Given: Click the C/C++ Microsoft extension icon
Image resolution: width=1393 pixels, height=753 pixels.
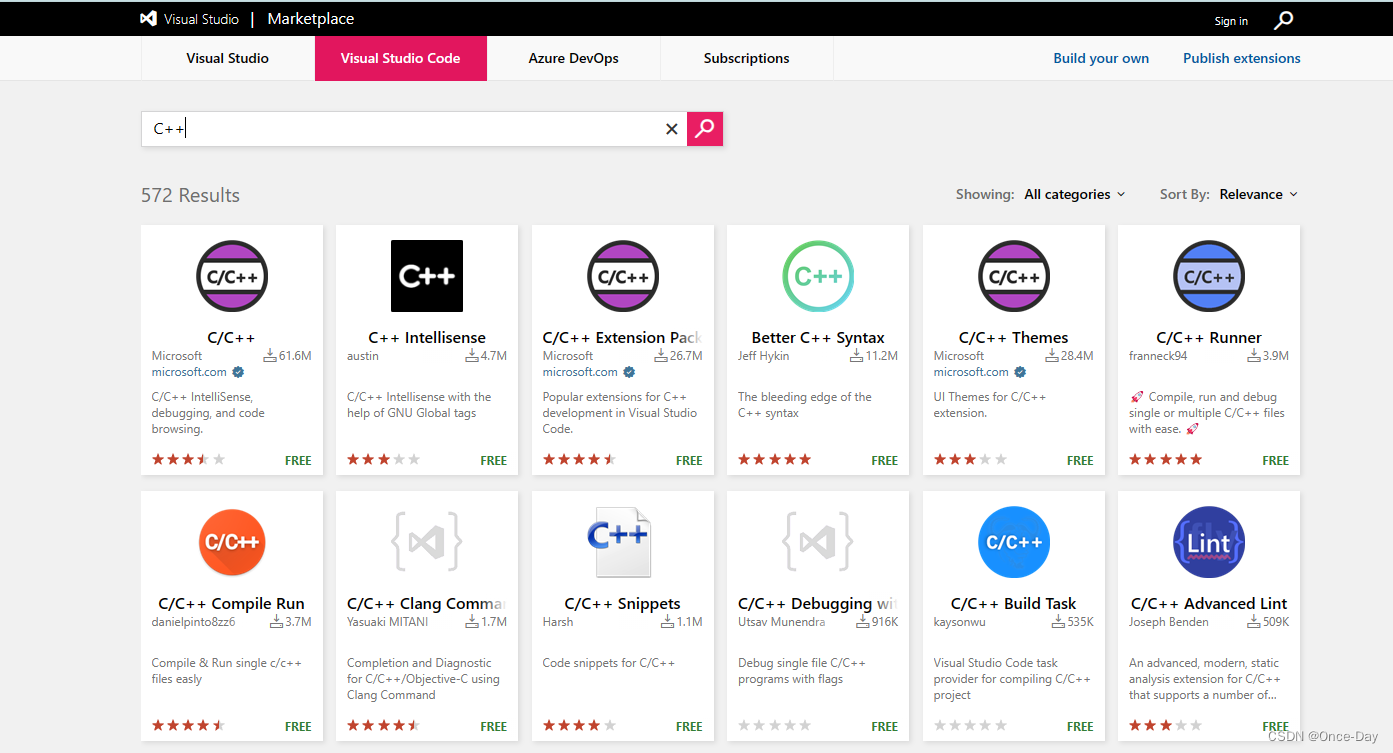Looking at the screenshot, I should pos(232,276).
